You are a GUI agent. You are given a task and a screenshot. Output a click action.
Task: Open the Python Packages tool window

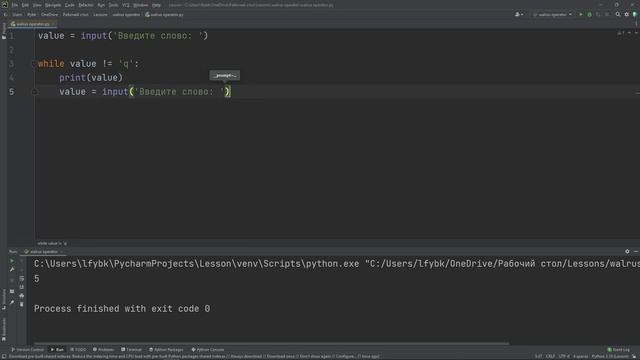(166, 350)
